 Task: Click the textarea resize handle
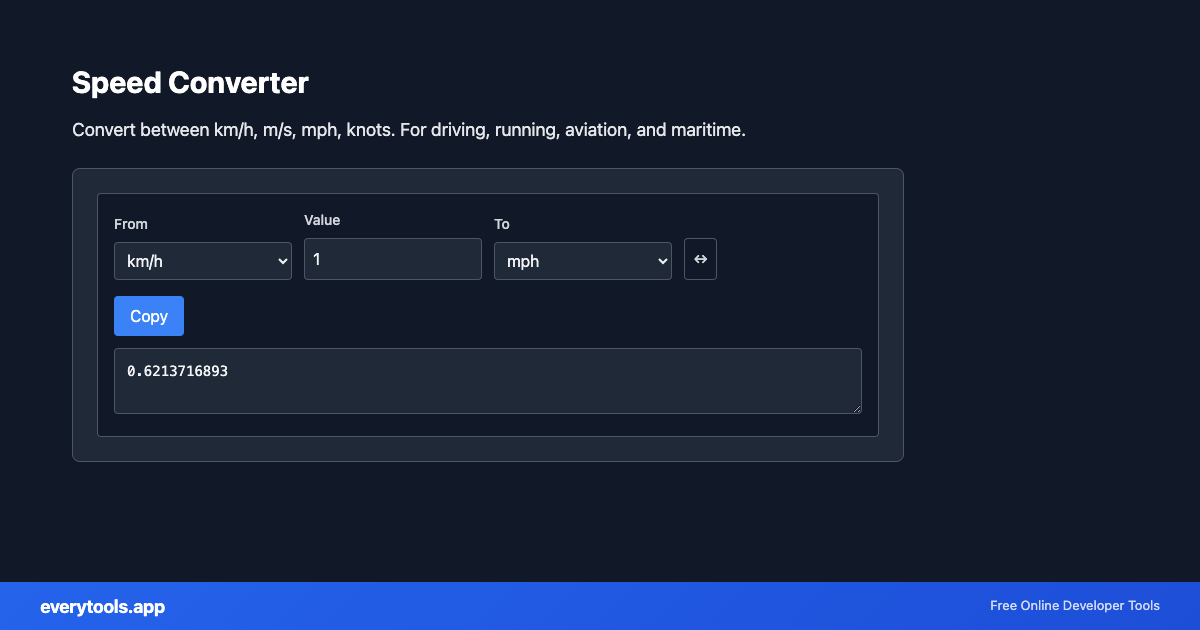click(x=856, y=408)
